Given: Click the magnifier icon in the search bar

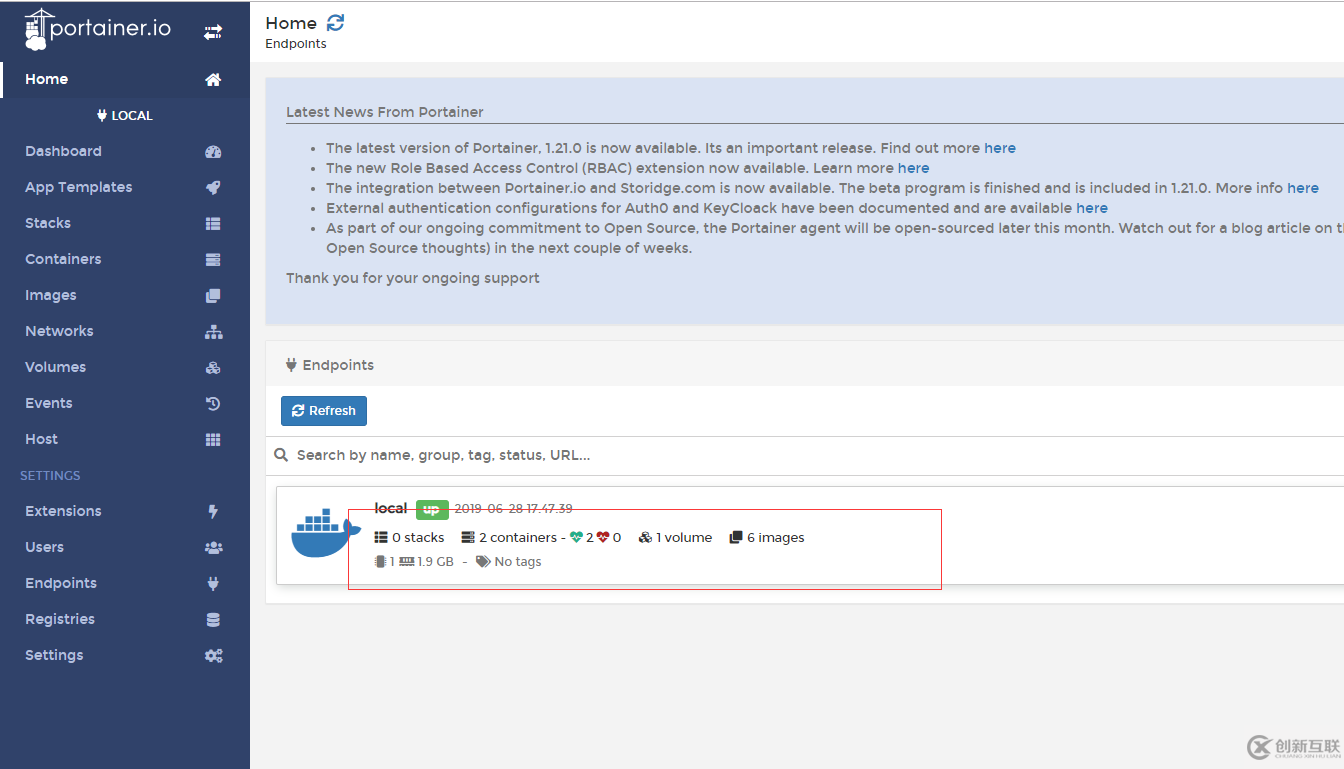Looking at the screenshot, I should 282,455.
